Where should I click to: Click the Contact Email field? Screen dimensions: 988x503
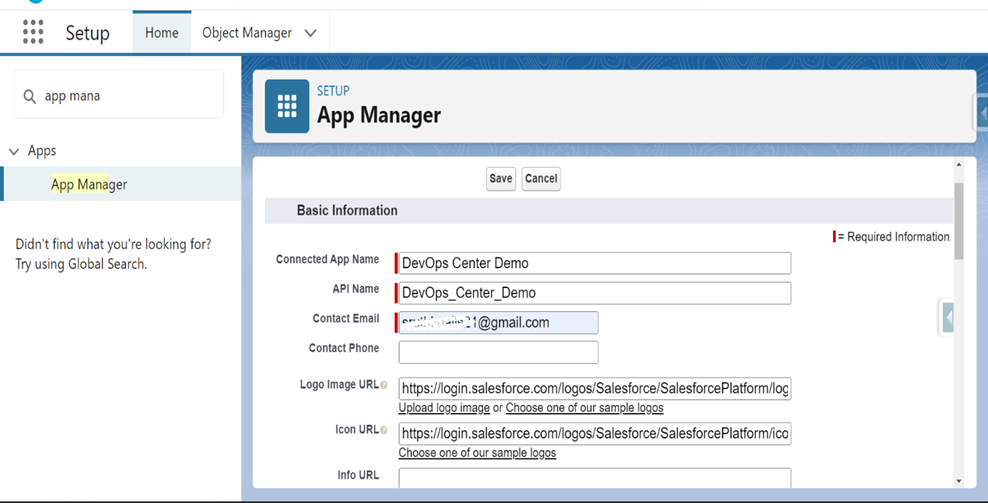(498, 323)
